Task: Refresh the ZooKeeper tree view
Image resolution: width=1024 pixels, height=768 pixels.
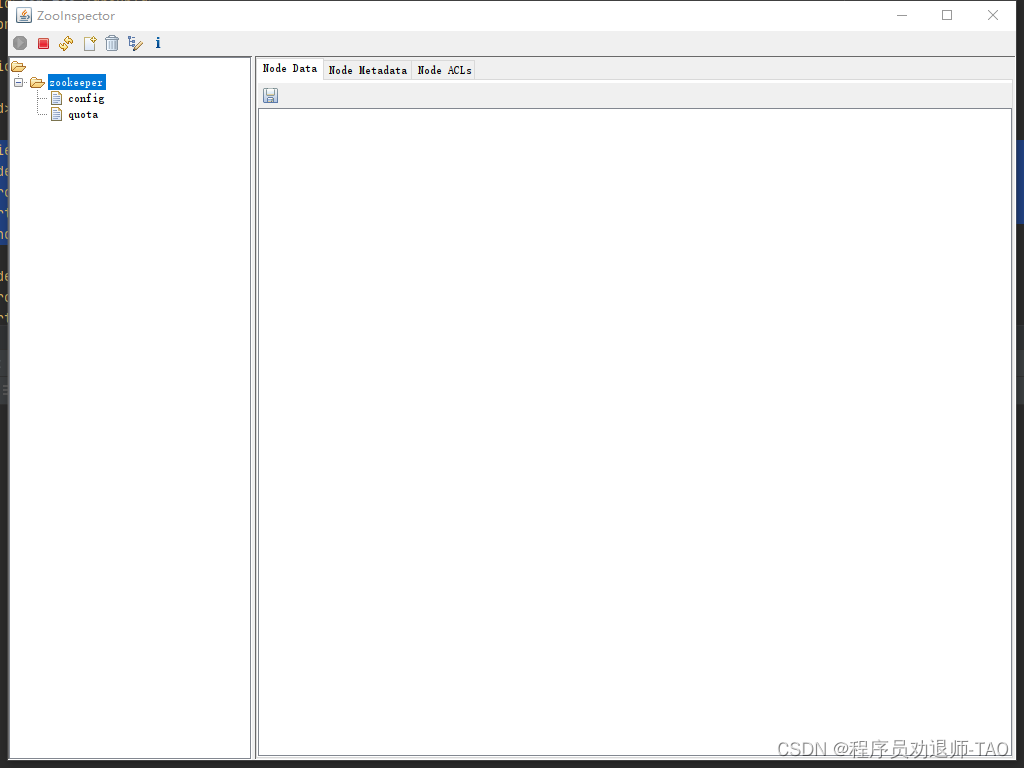Action: coord(66,43)
